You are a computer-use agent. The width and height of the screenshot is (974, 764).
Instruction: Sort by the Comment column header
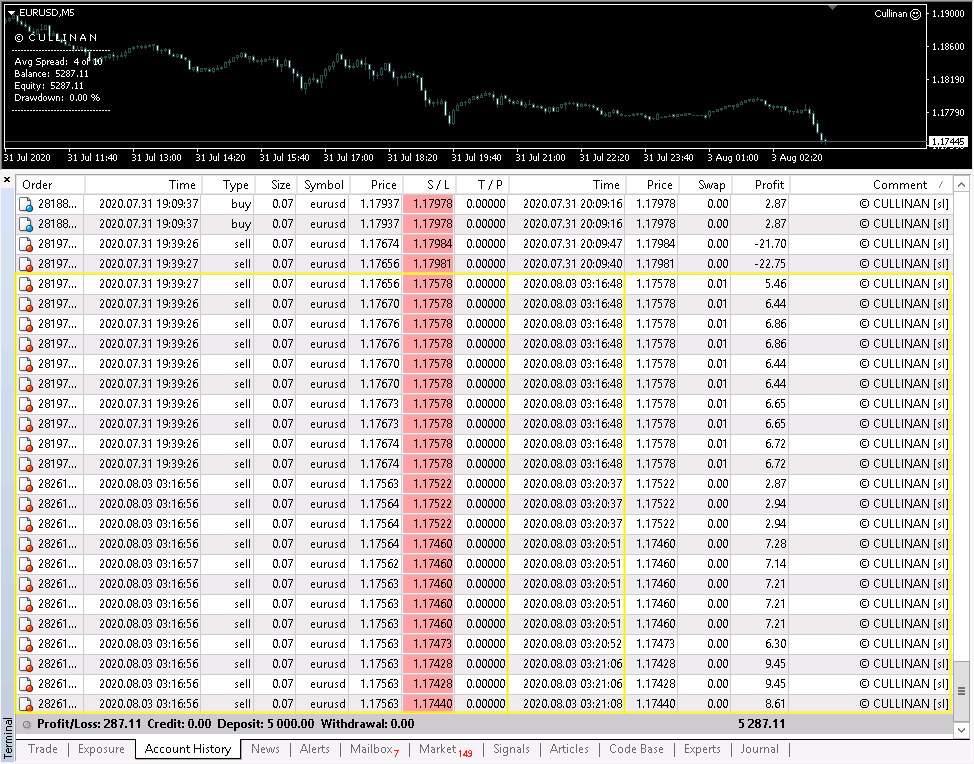click(871, 184)
